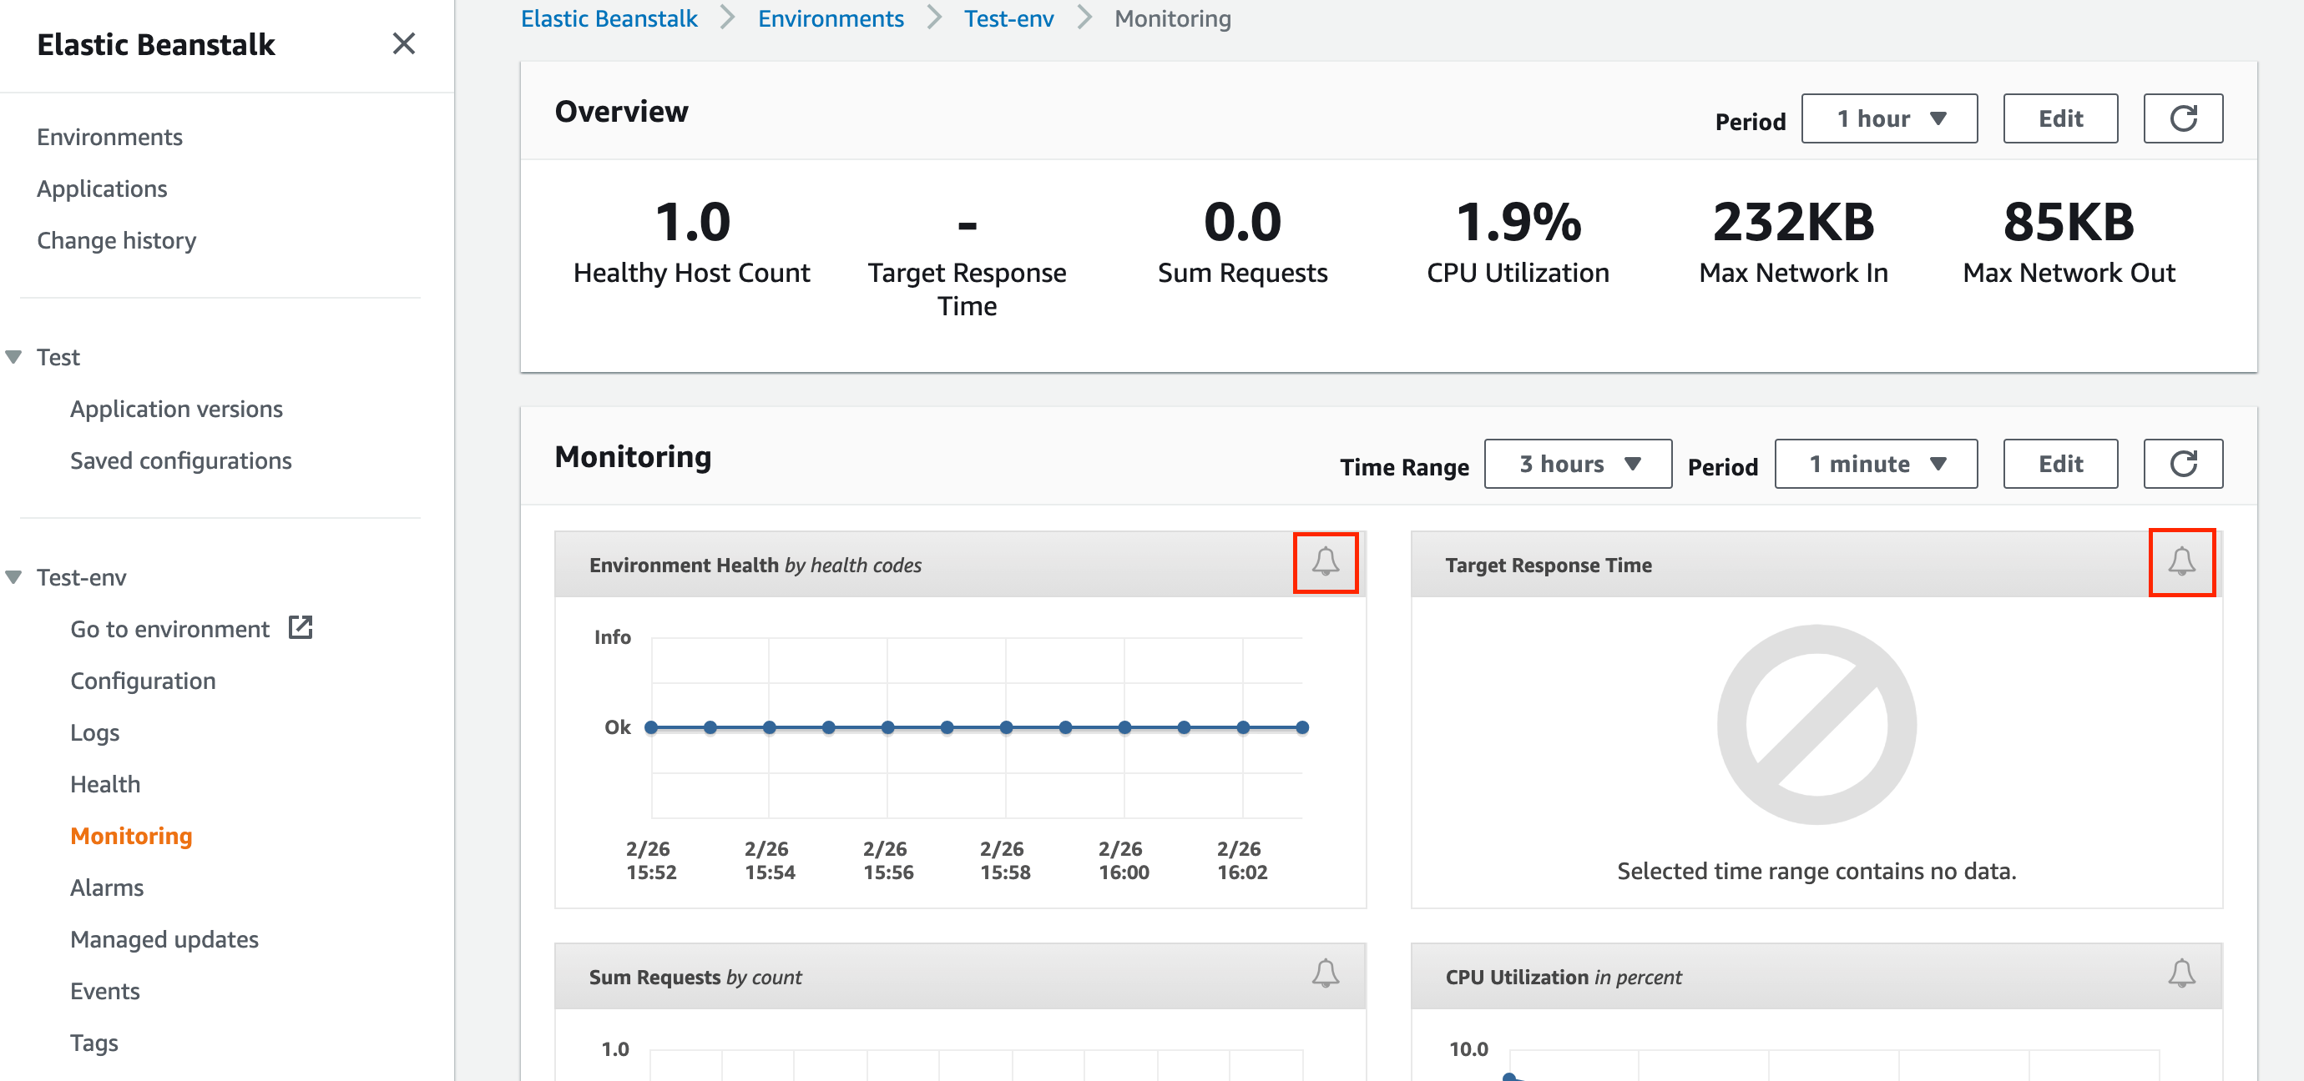Click alarm bell on CPU Utilization chart
The width and height of the screenshot is (2304, 1081).
click(2182, 974)
